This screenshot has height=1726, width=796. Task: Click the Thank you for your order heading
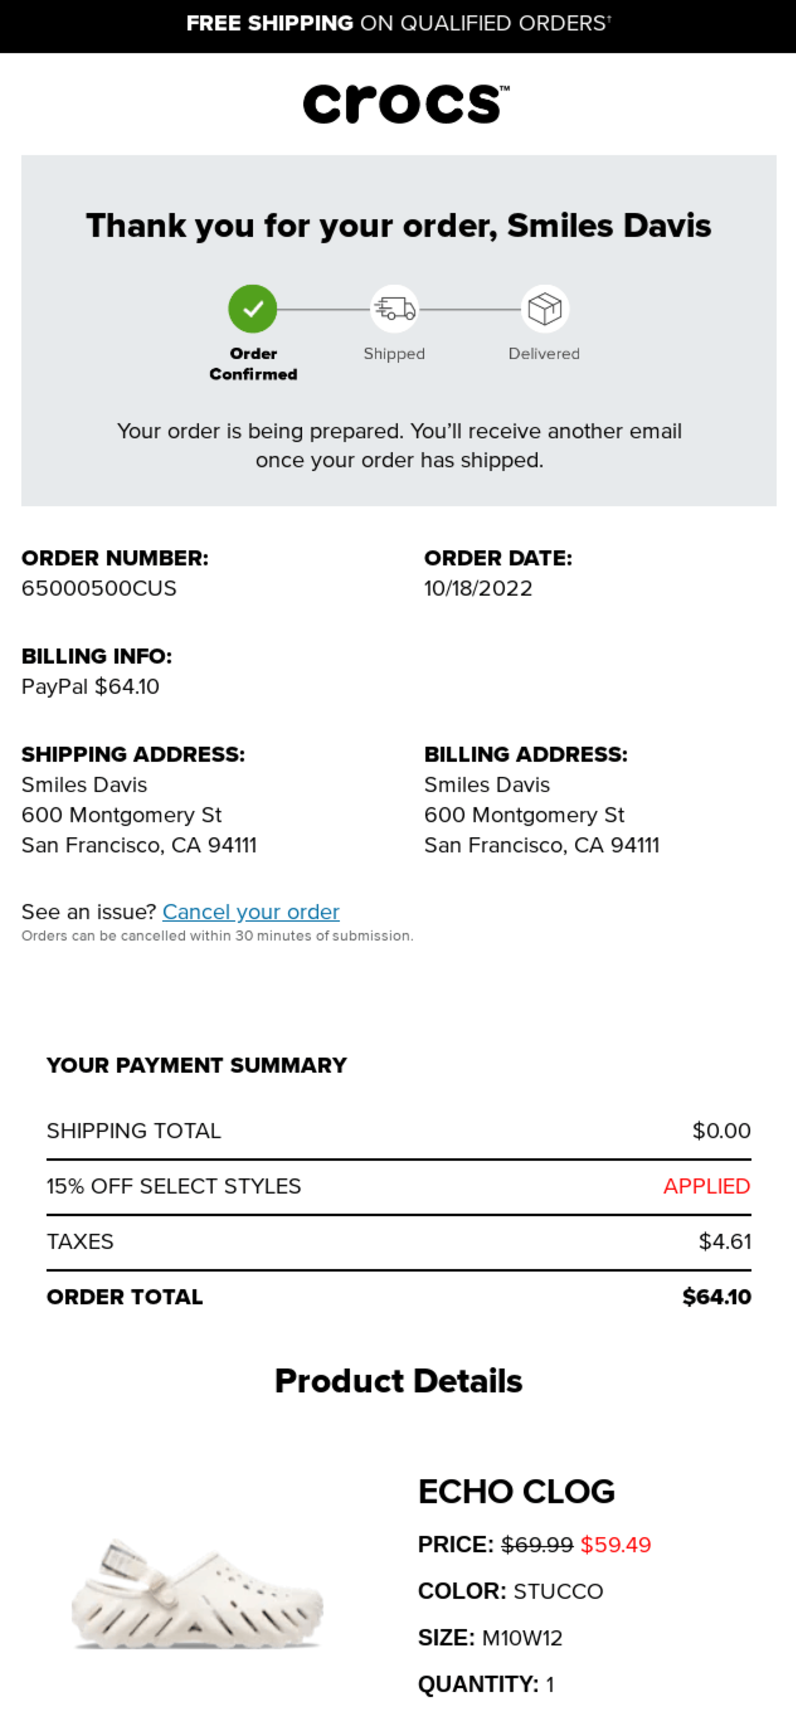point(398,226)
